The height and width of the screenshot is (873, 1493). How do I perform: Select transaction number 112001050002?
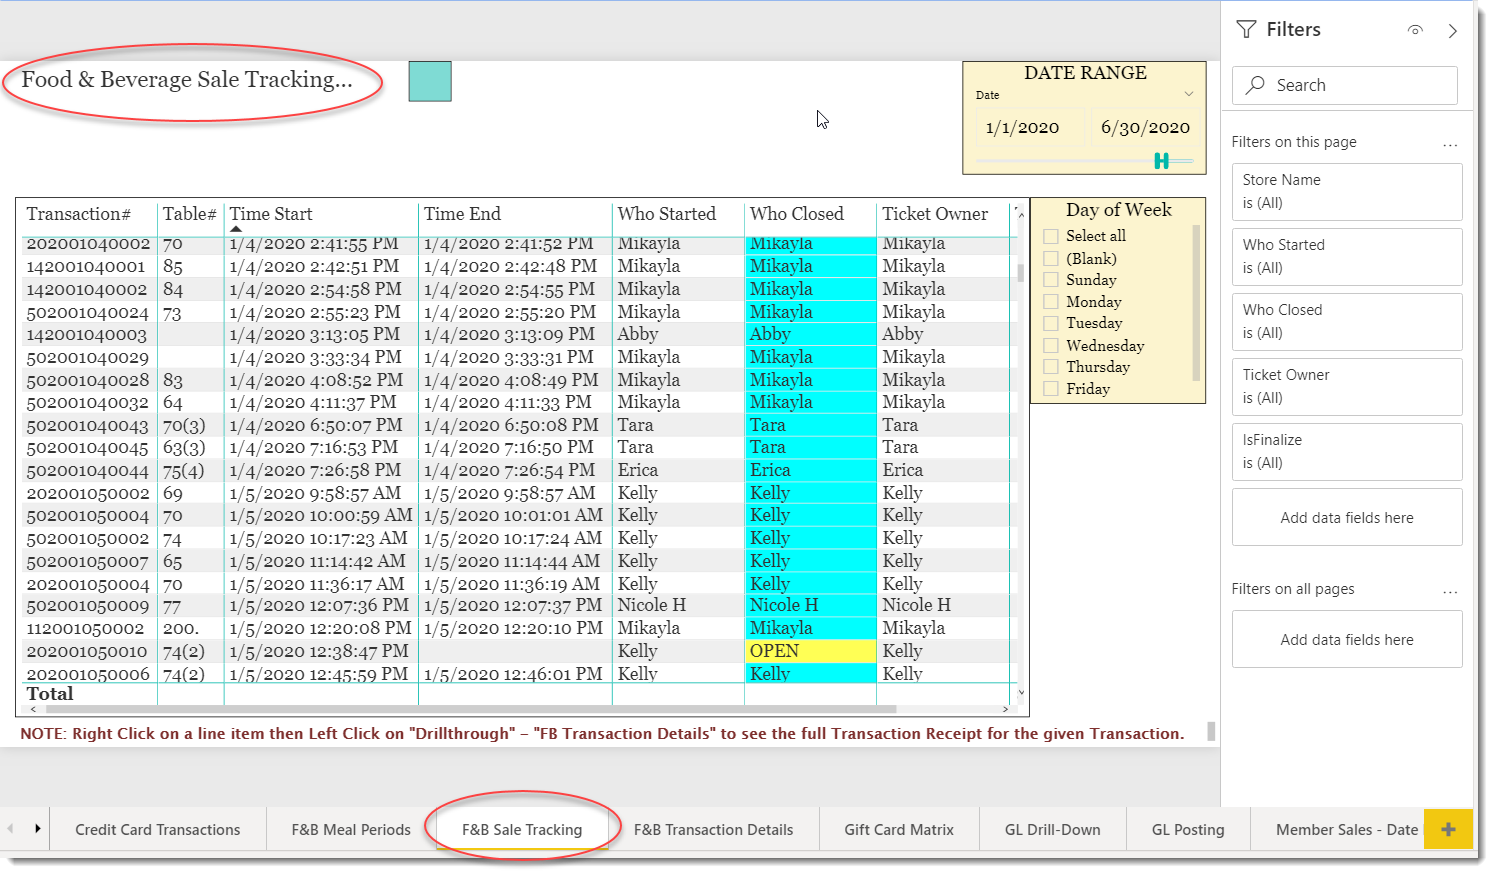click(x=86, y=629)
